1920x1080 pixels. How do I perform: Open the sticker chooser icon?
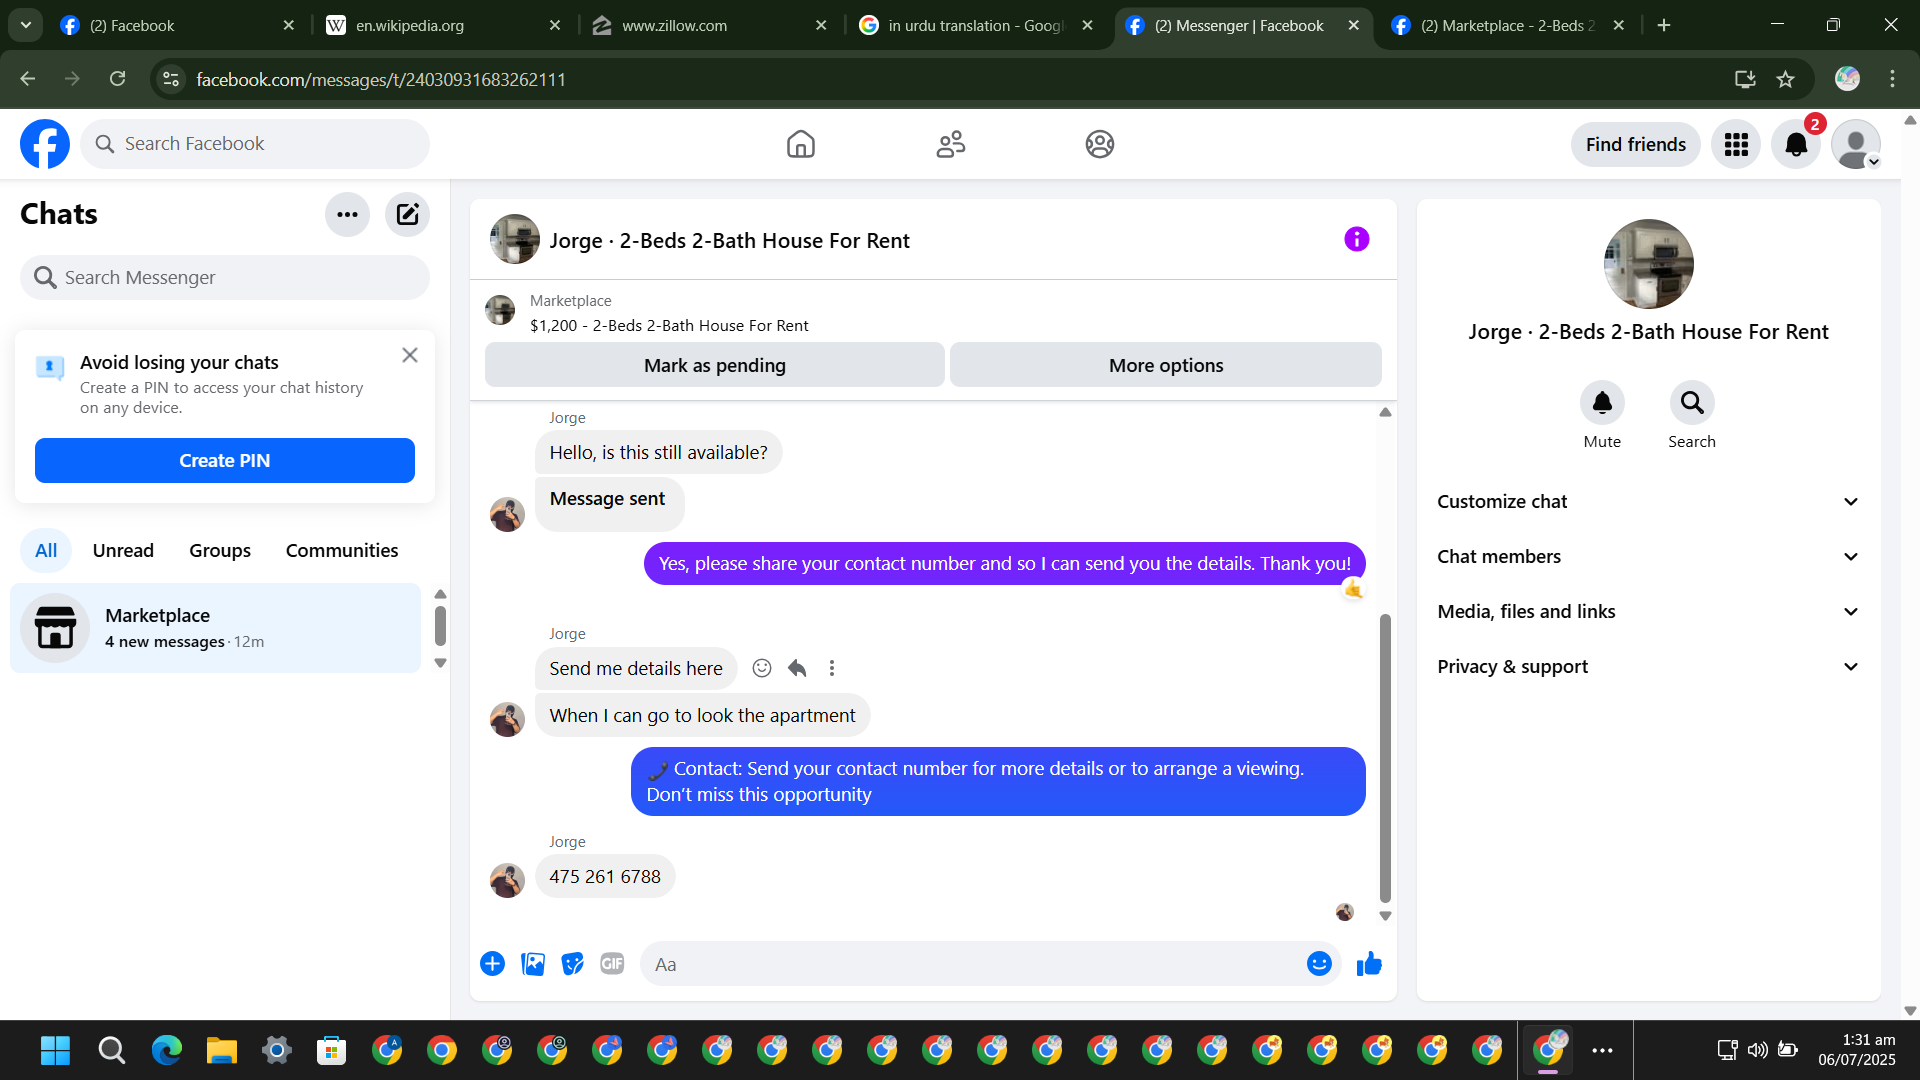point(572,963)
